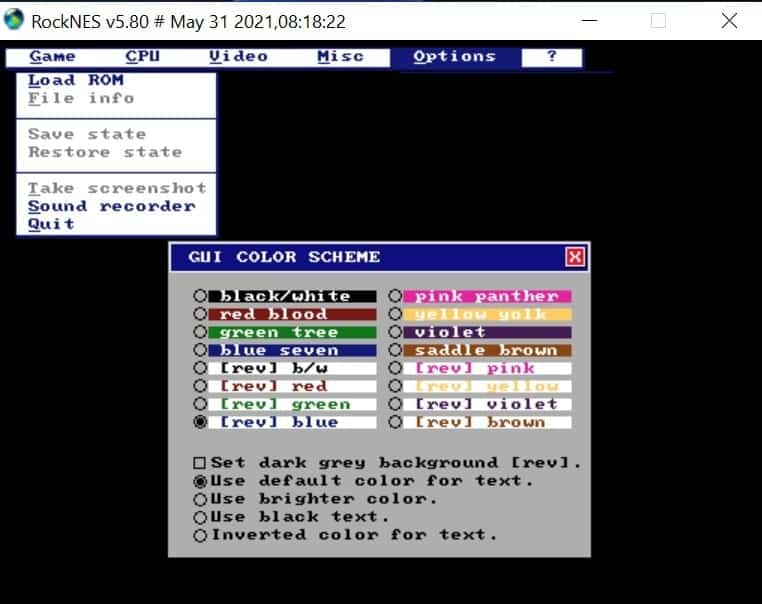Image resolution: width=762 pixels, height=604 pixels.
Task: Select blue seven radio button
Action: 200,349
